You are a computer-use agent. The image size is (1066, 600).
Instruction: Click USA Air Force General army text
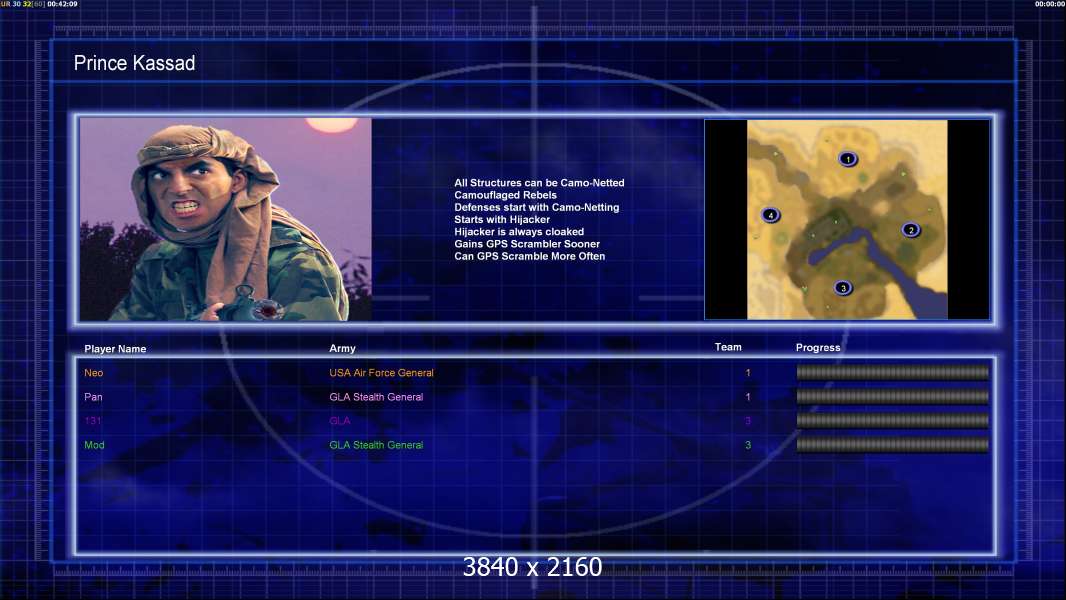point(381,372)
